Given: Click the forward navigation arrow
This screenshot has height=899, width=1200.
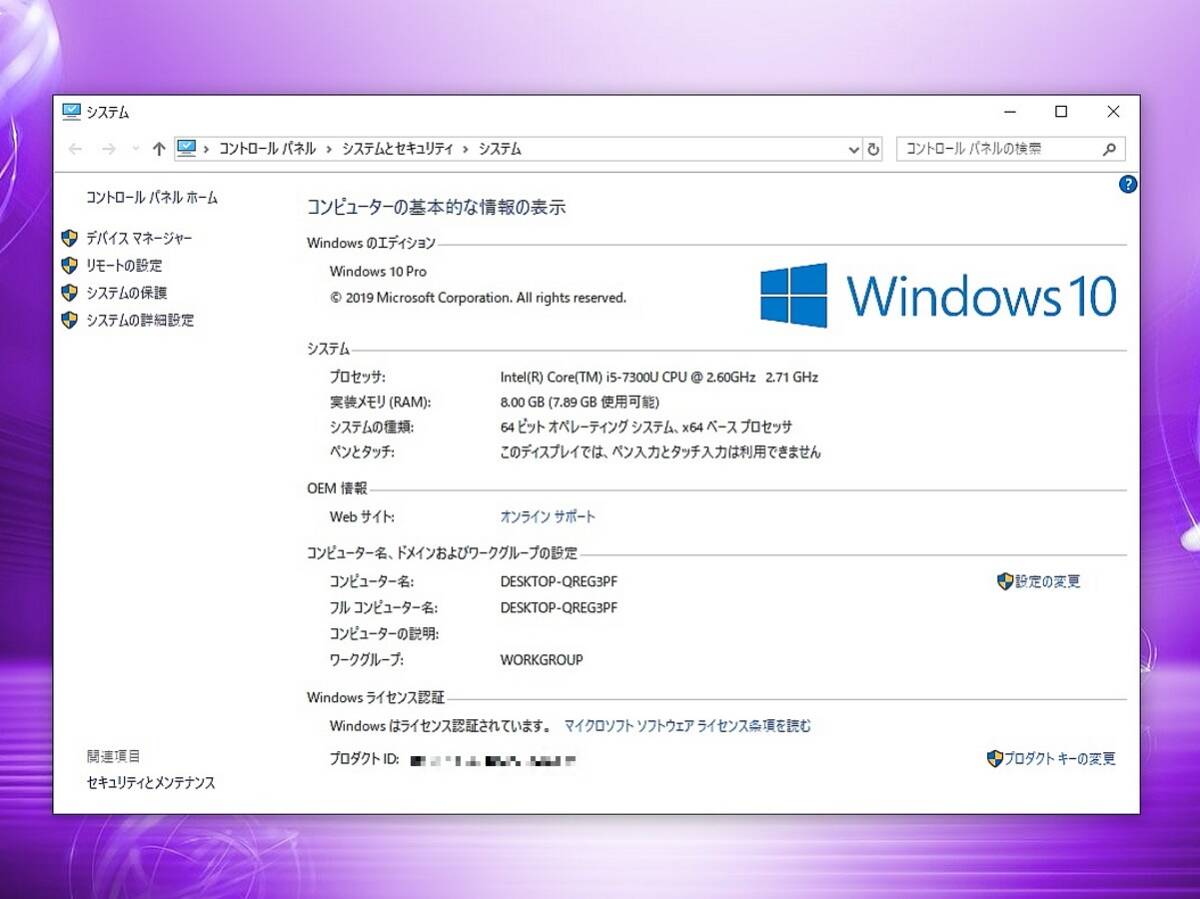Looking at the screenshot, I should pyautogui.click(x=109, y=149).
